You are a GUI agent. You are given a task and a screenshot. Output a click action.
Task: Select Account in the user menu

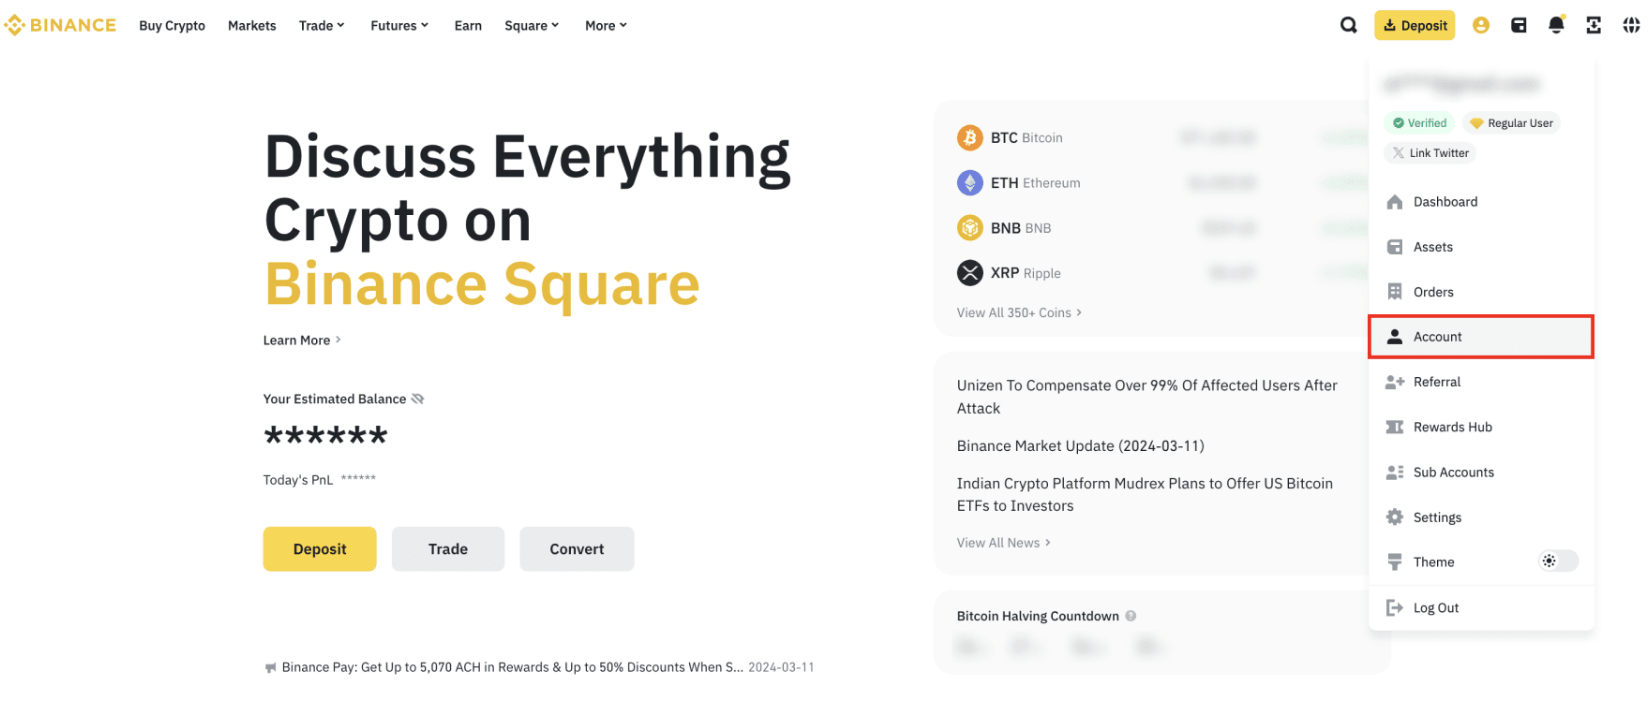point(1481,337)
